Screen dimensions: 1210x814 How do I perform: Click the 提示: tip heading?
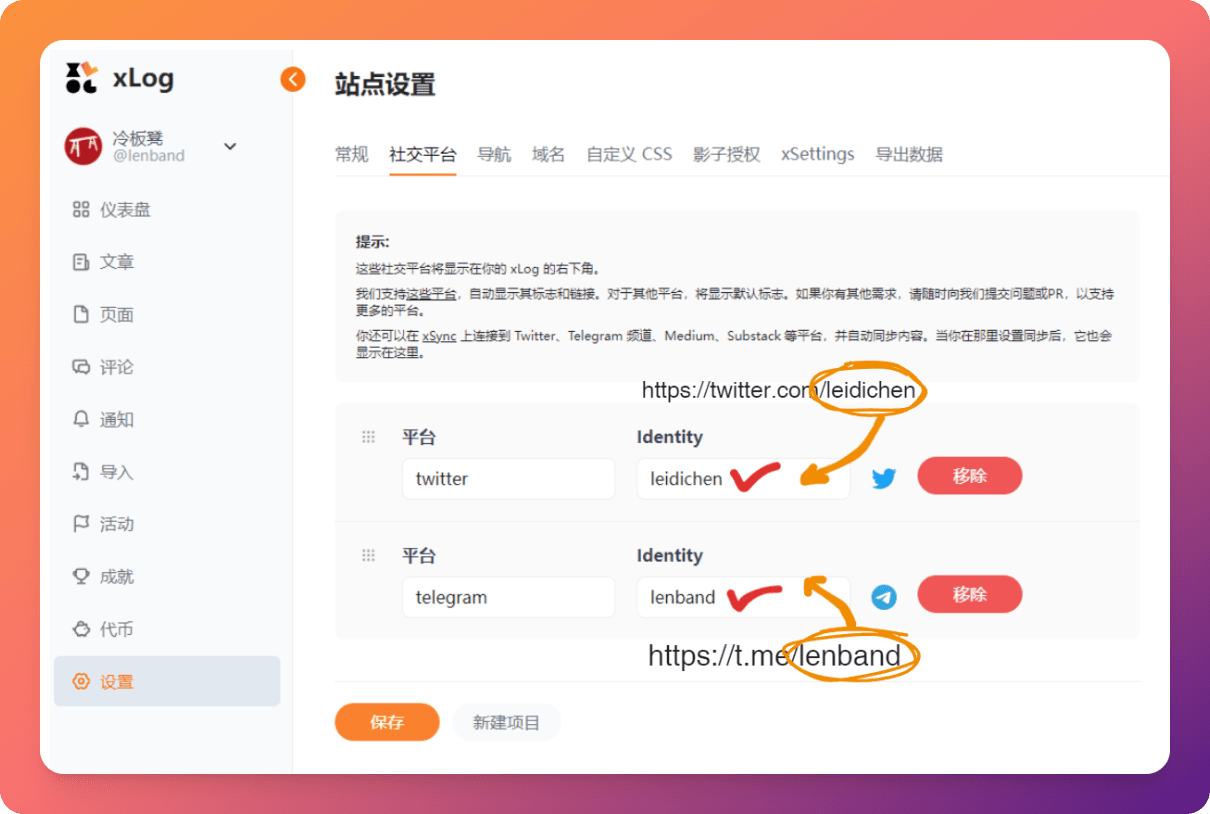click(x=373, y=242)
